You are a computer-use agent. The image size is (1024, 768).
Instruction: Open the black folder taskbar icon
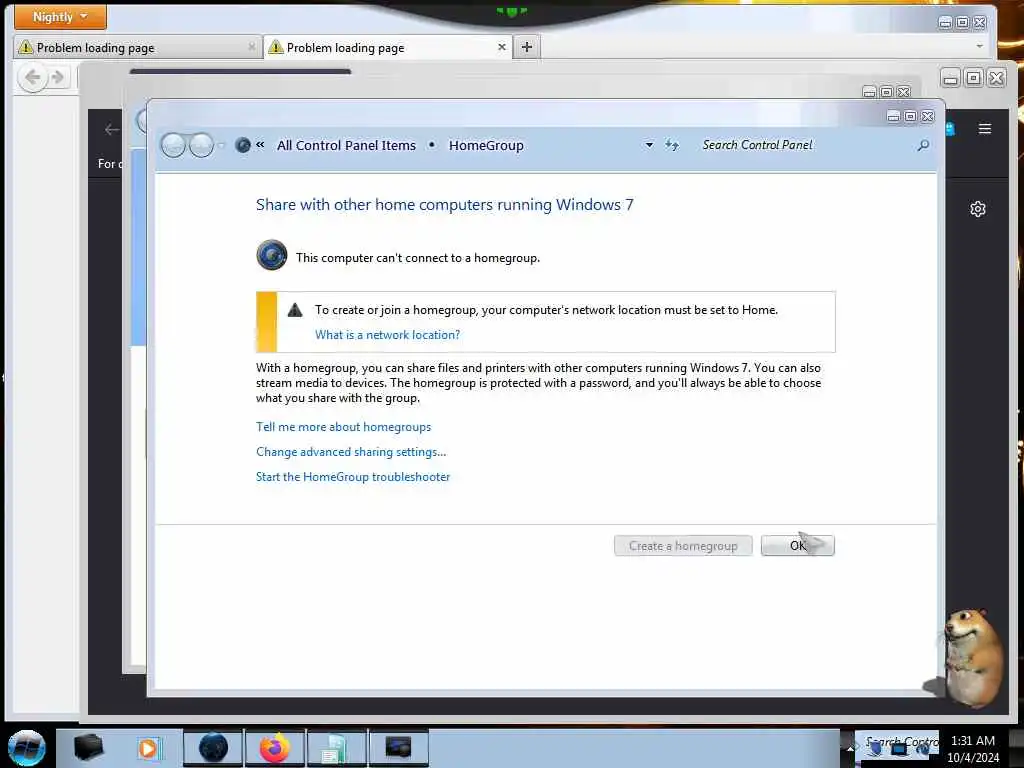(88, 748)
